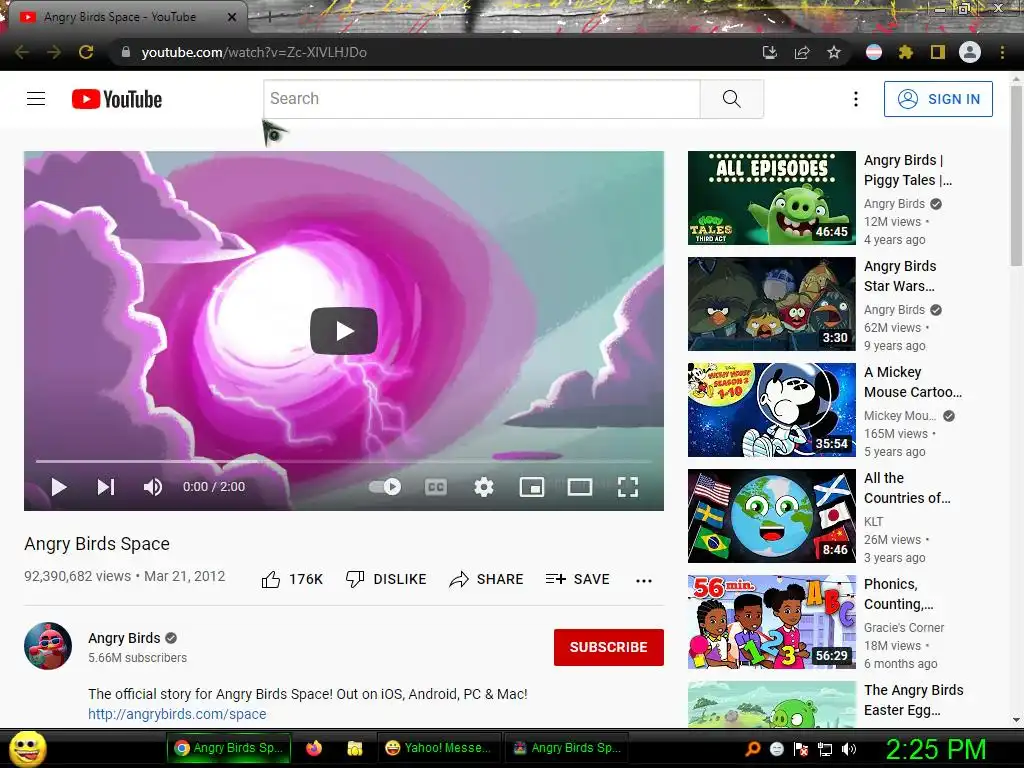Open the Mickey Mouse Cartoon thumbnail
This screenshot has height=768, width=1024.
click(771, 409)
